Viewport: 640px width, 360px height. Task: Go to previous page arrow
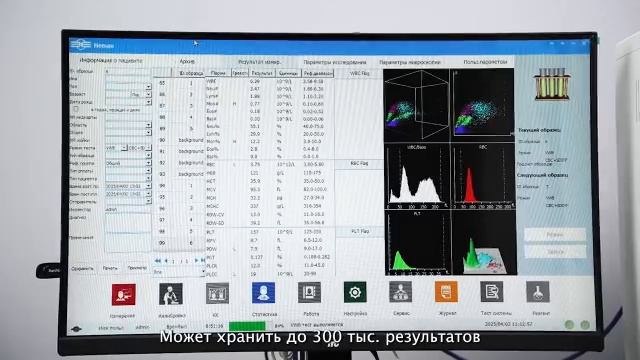[166, 260]
